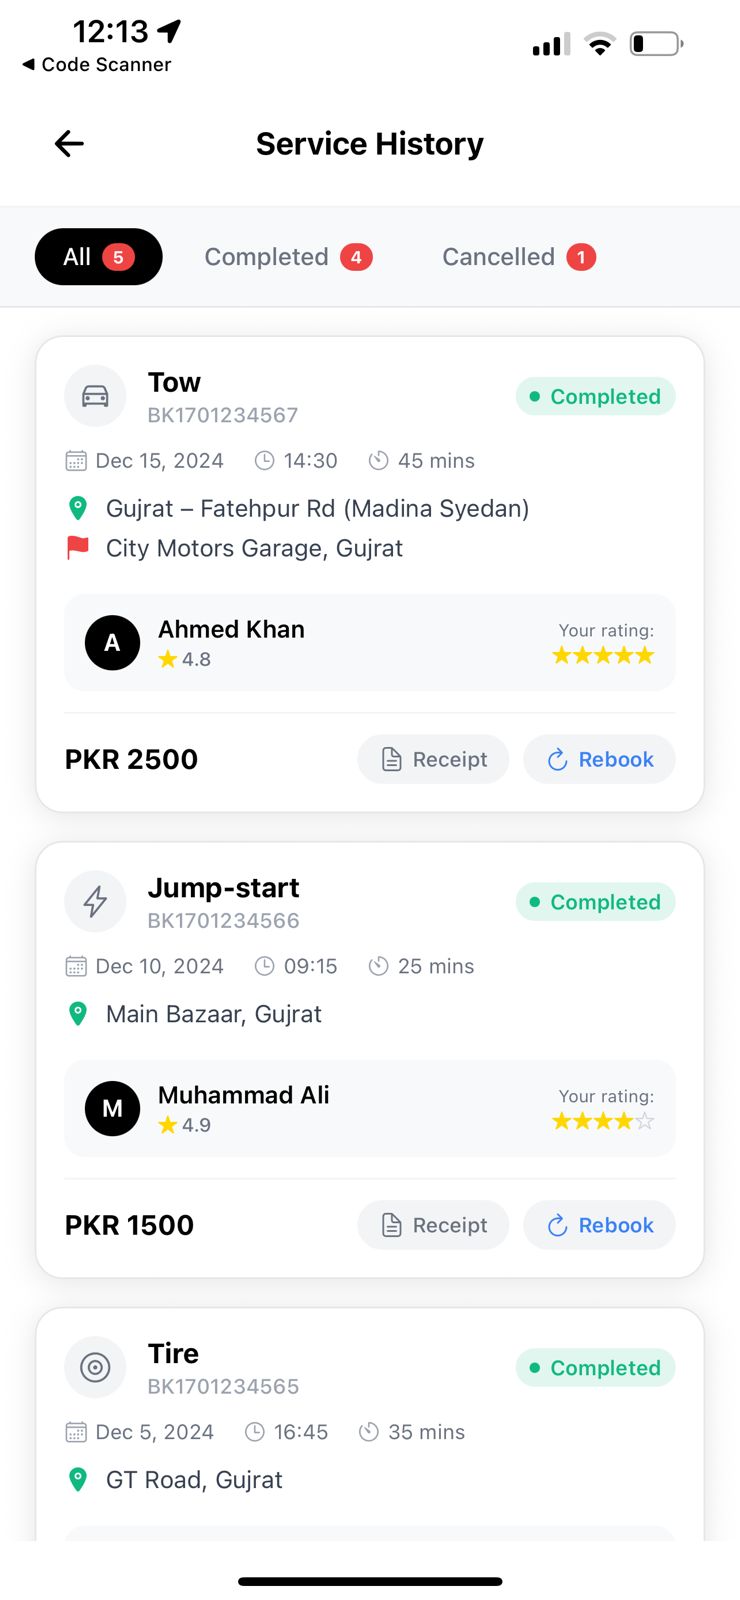The image size is (740, 1600).
Task: Tap red flag icon for City Motors Garage
Action: pos(78,548)
